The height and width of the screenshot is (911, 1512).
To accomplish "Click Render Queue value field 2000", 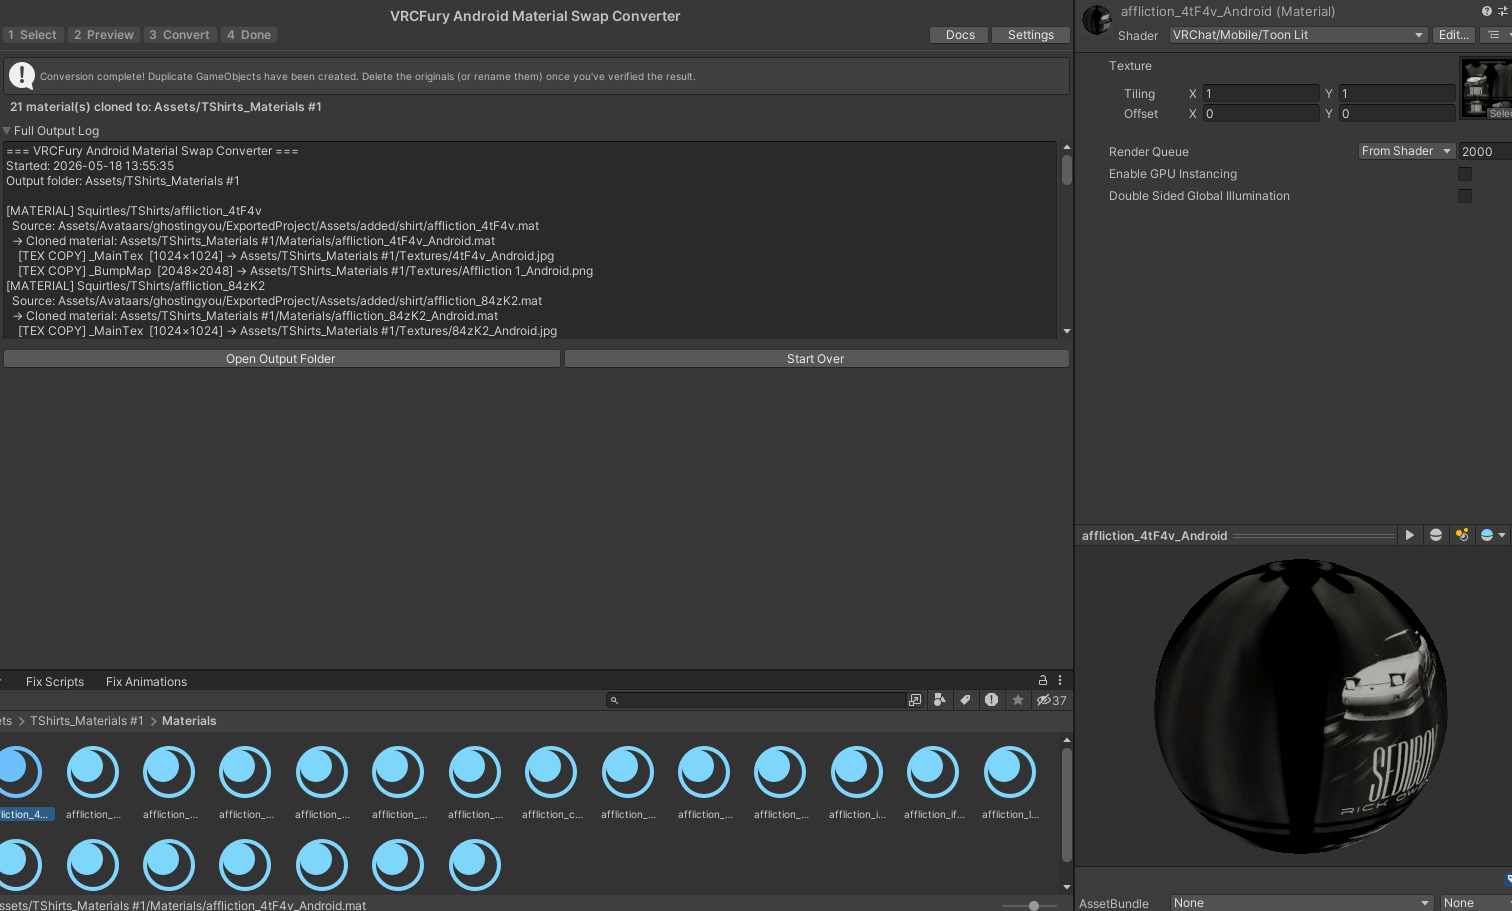I will 1485,151.
